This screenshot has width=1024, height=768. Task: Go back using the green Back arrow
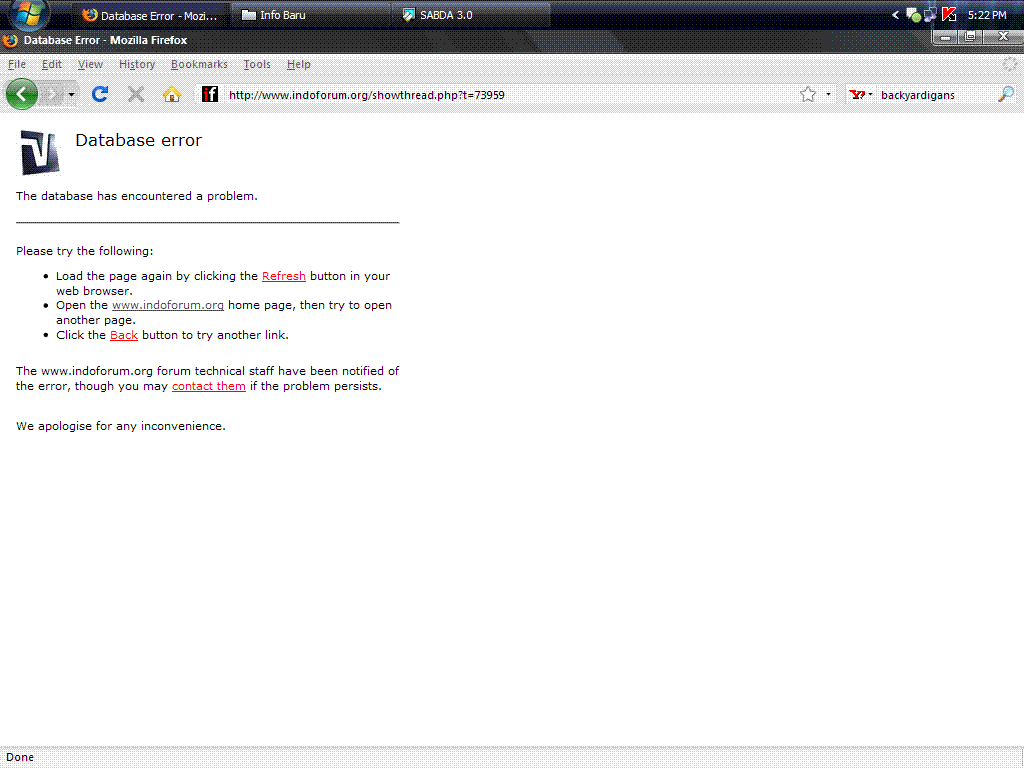(x=22, y=95)
